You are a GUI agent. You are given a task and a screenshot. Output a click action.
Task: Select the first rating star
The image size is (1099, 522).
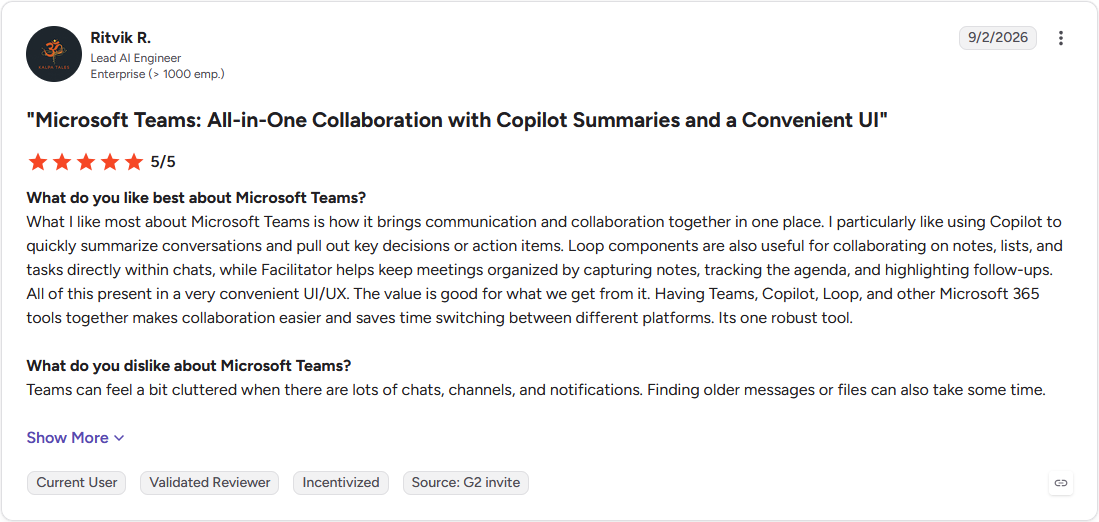37,163
